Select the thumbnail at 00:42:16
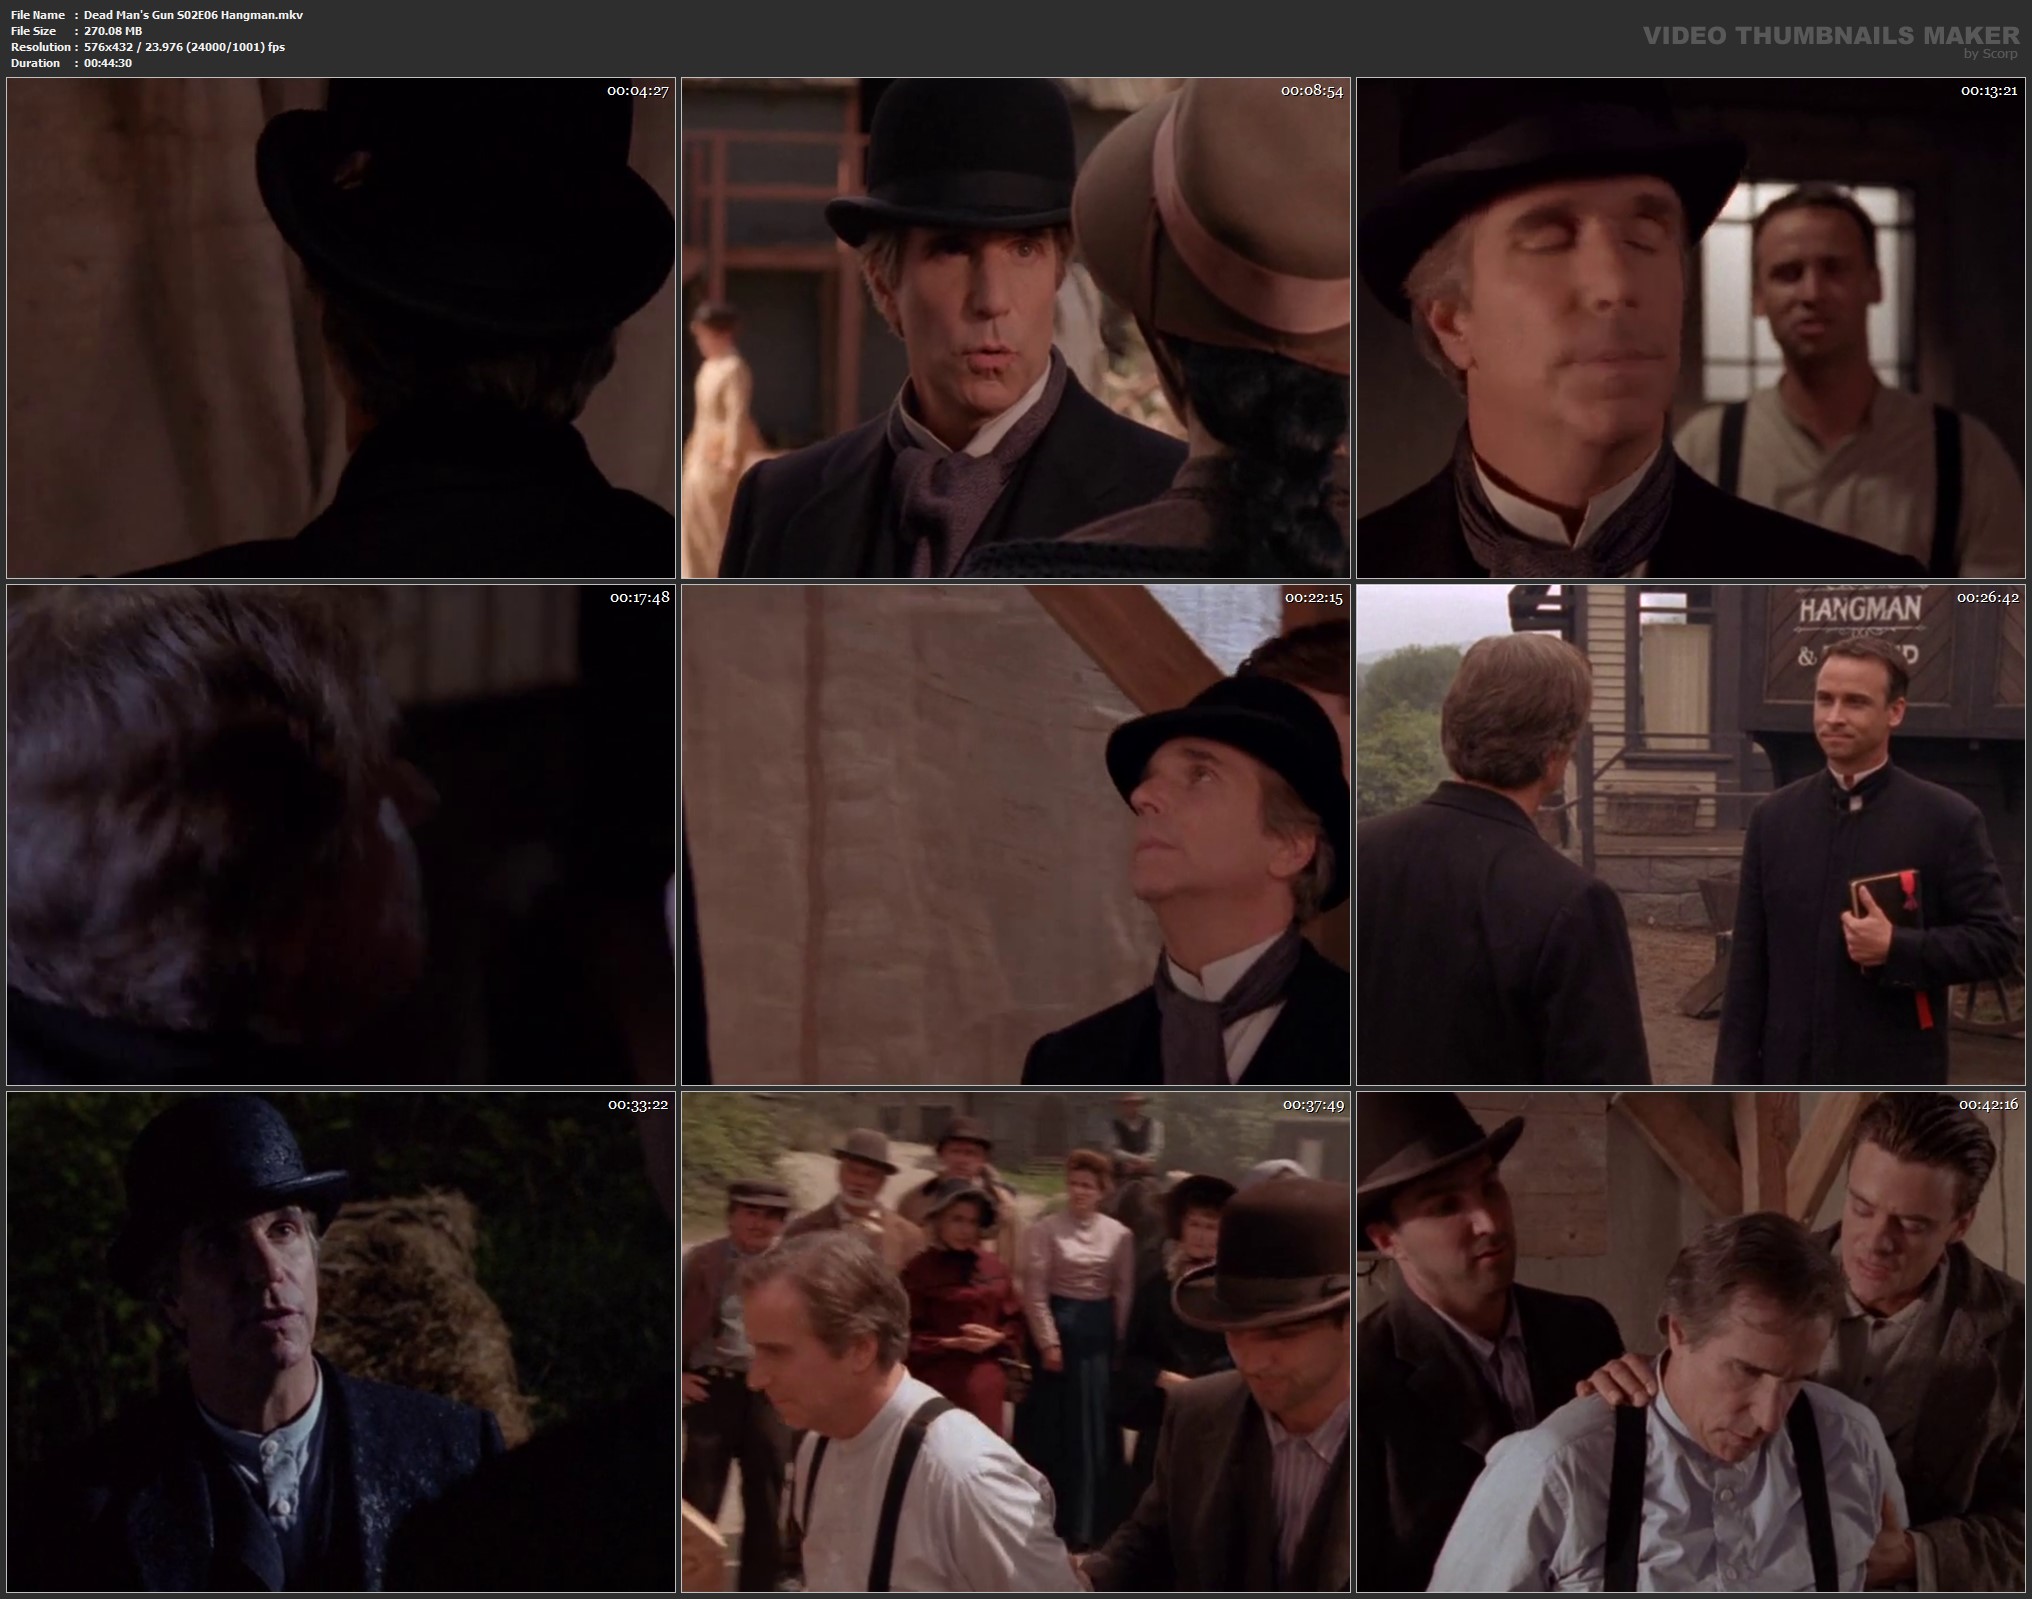The height and width of the screenshot is (1599, 2032). click(x=1690, y=1342)
